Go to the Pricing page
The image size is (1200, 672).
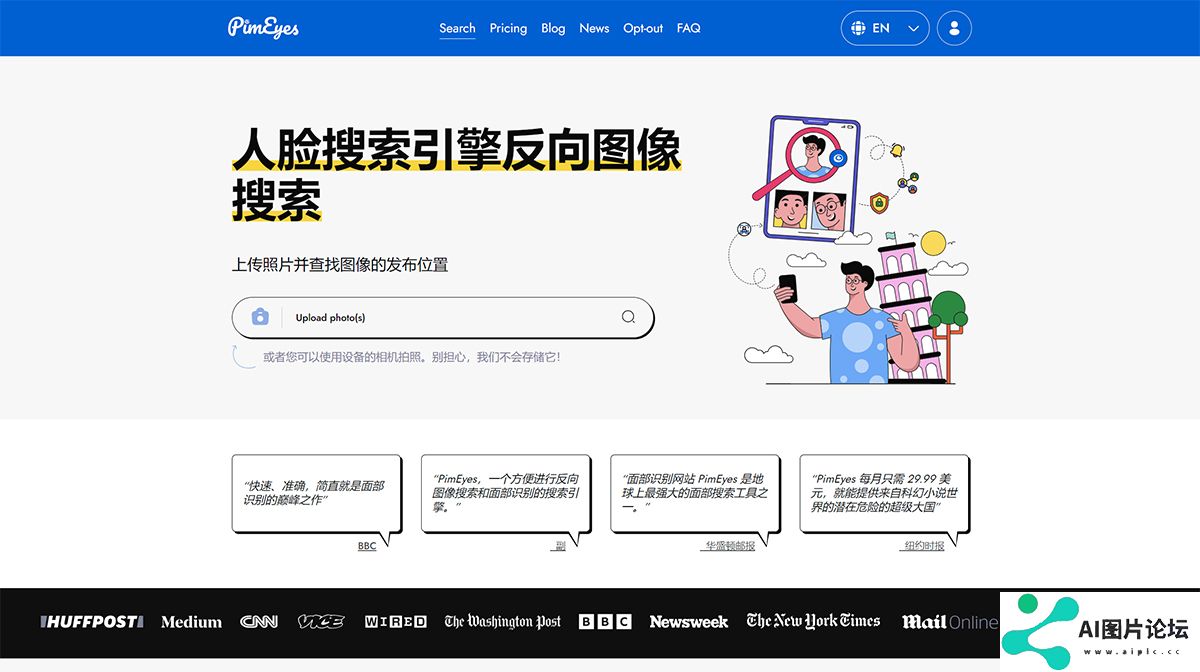[508, 28]
